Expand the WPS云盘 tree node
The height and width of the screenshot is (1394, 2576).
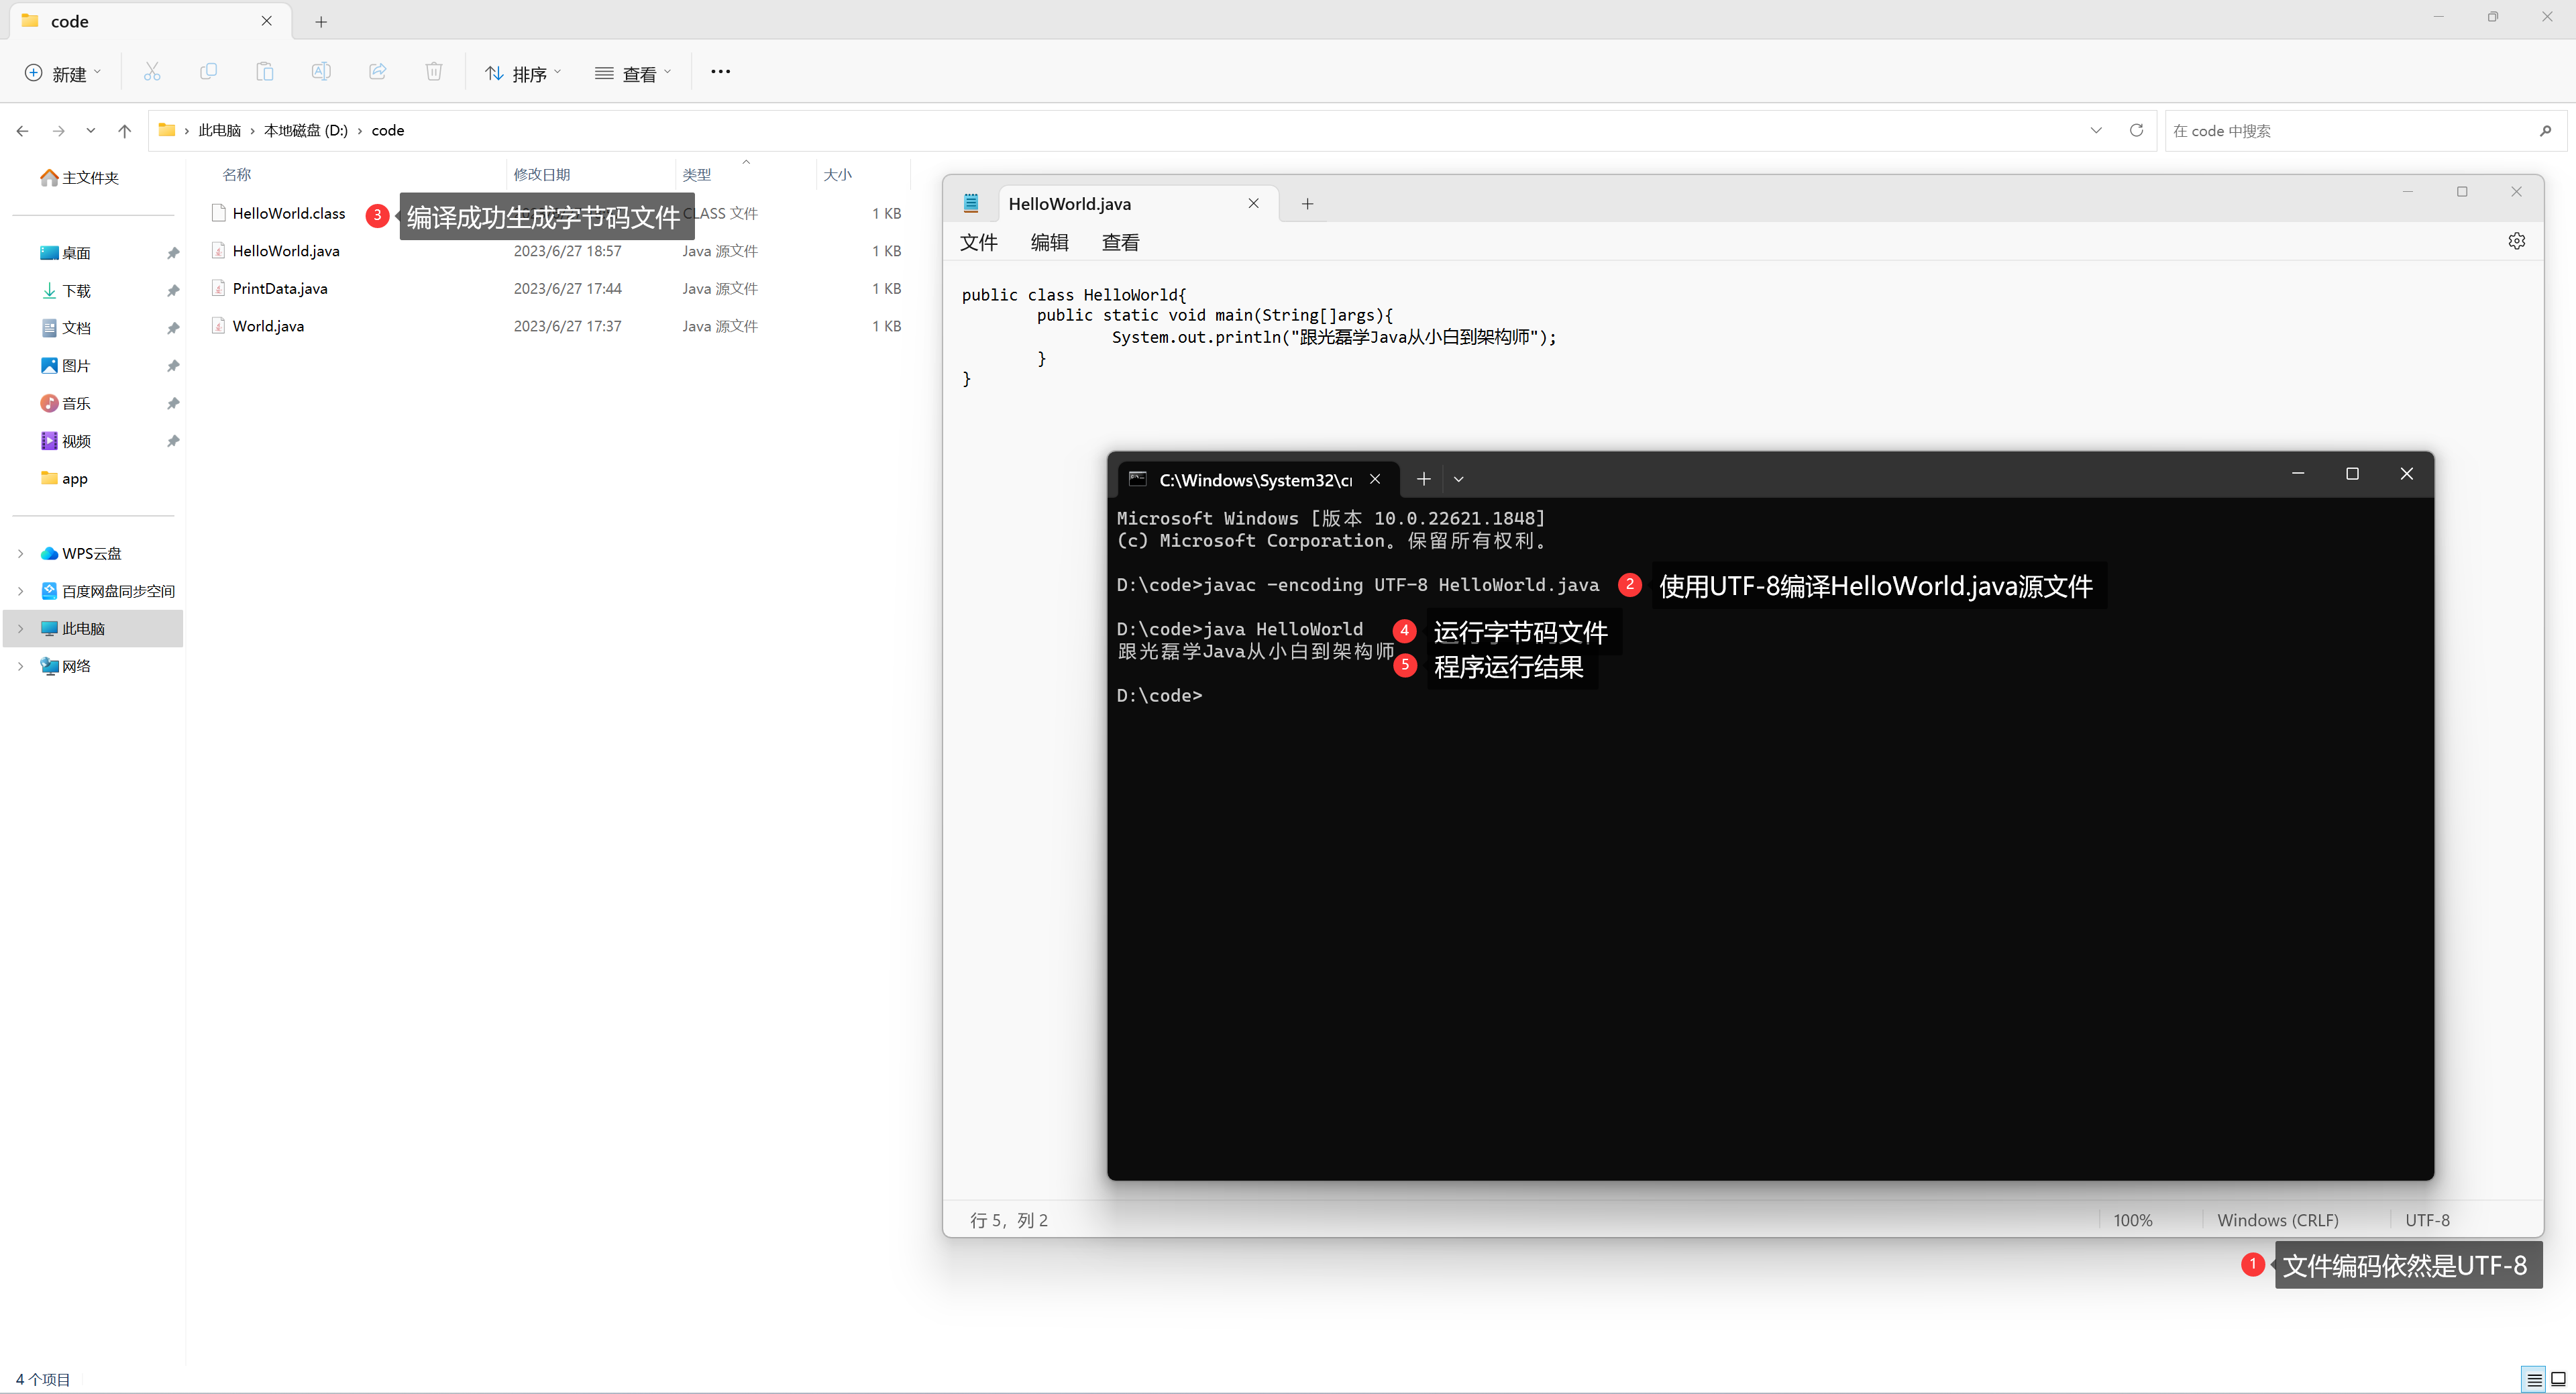click(x=20, y=553)
